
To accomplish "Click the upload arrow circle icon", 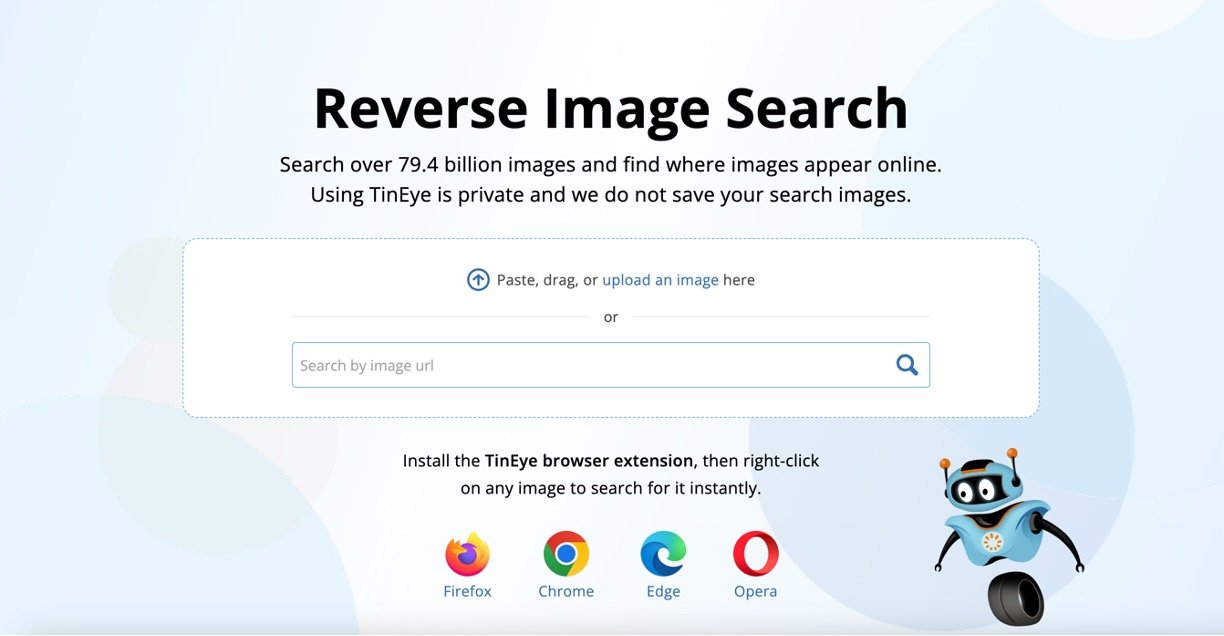I will (x=478, y=280).
